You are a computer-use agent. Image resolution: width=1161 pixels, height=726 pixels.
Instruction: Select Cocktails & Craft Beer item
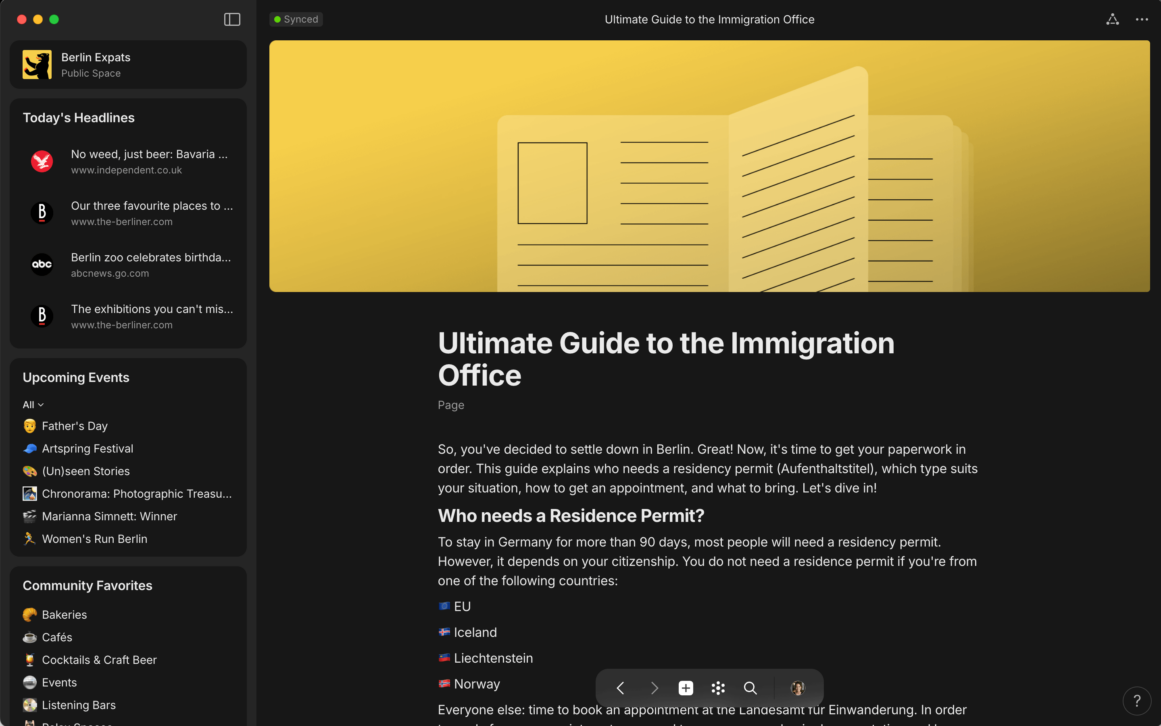[99, 660]
